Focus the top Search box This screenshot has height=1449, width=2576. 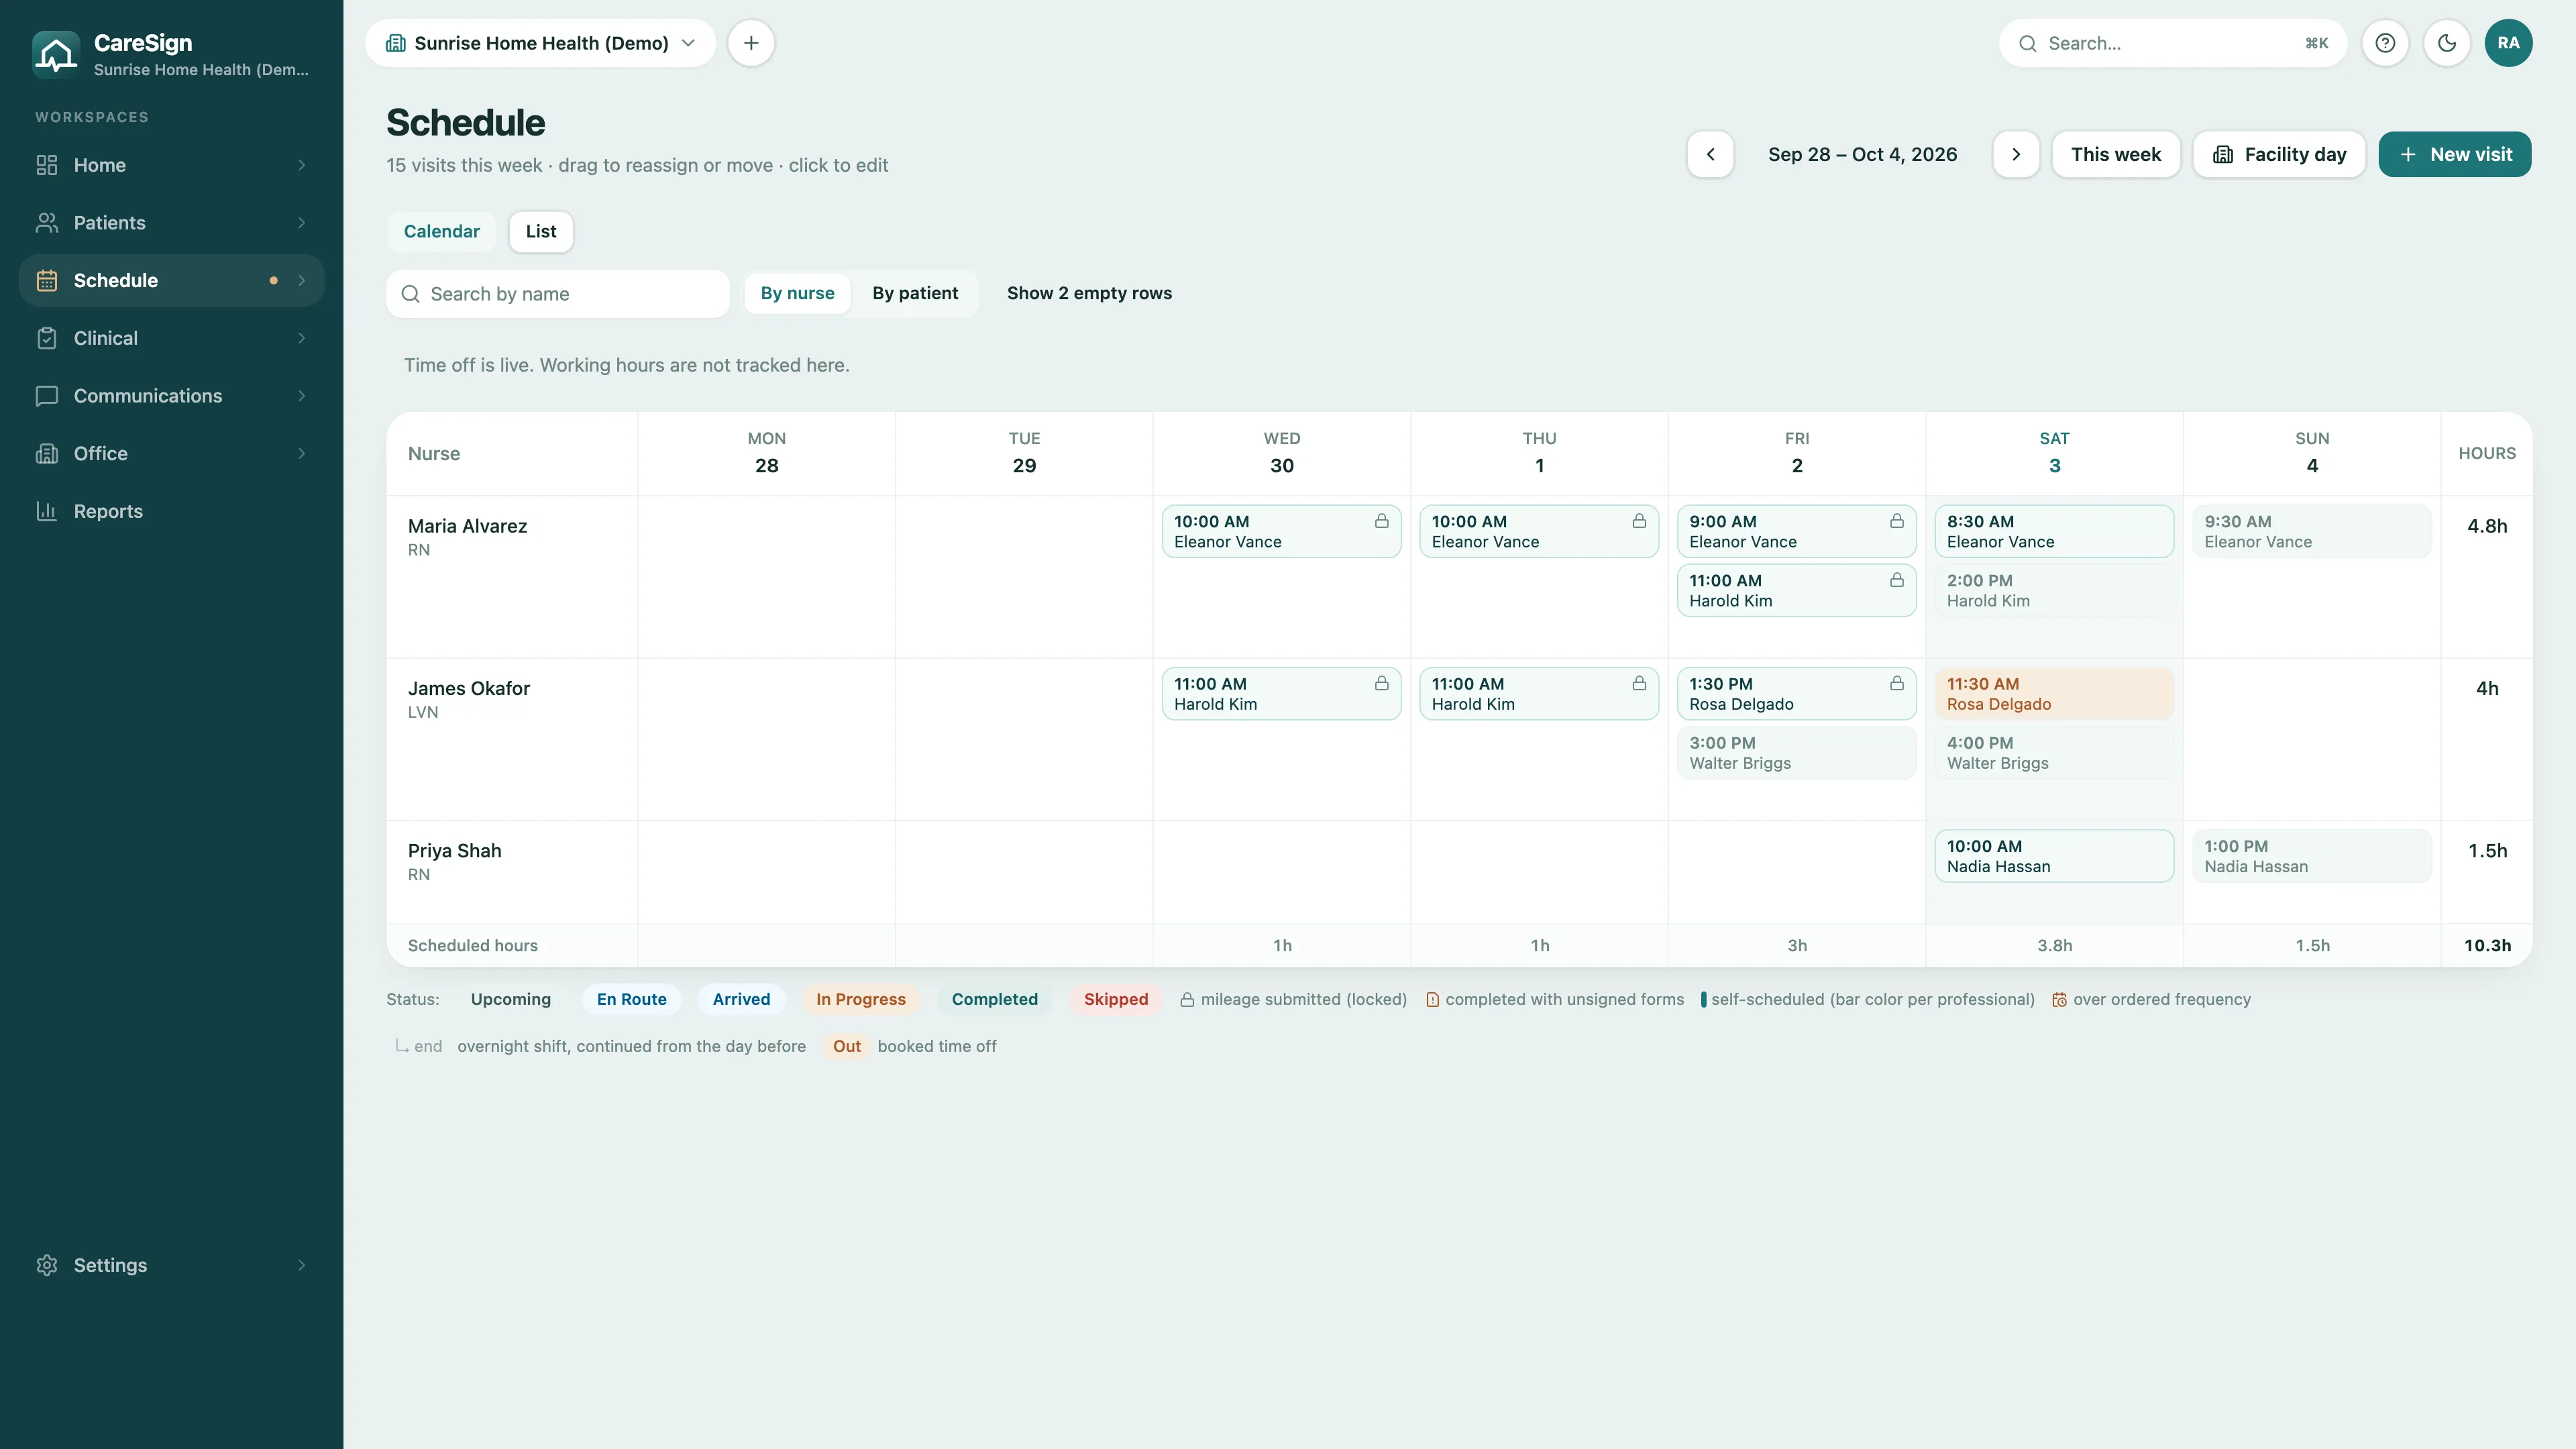2172,43
